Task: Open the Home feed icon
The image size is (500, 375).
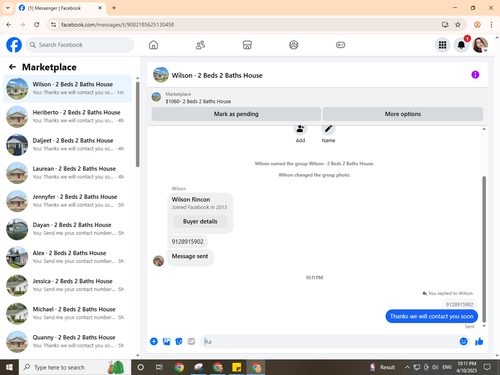Action: [x=153, y=45]
